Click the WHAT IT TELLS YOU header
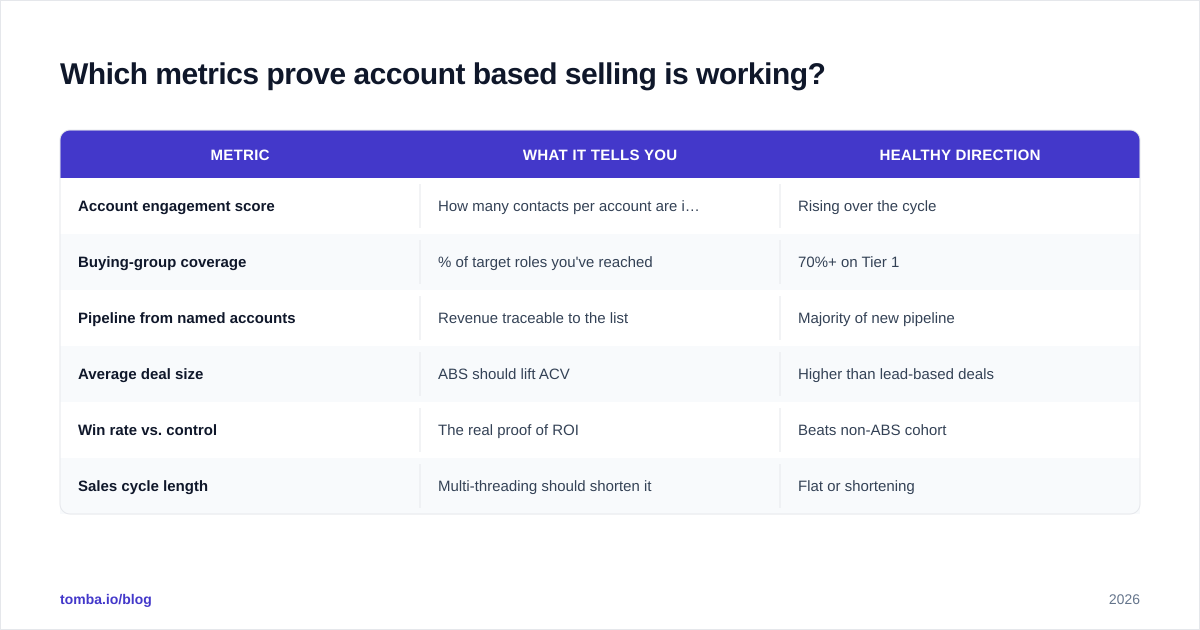 point(600,155)
